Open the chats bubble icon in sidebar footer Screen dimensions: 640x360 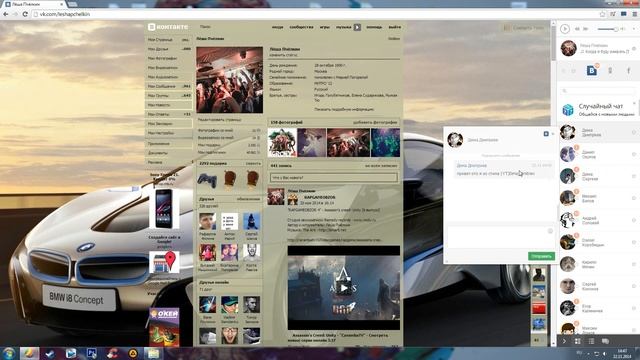[x=605, y=341]
